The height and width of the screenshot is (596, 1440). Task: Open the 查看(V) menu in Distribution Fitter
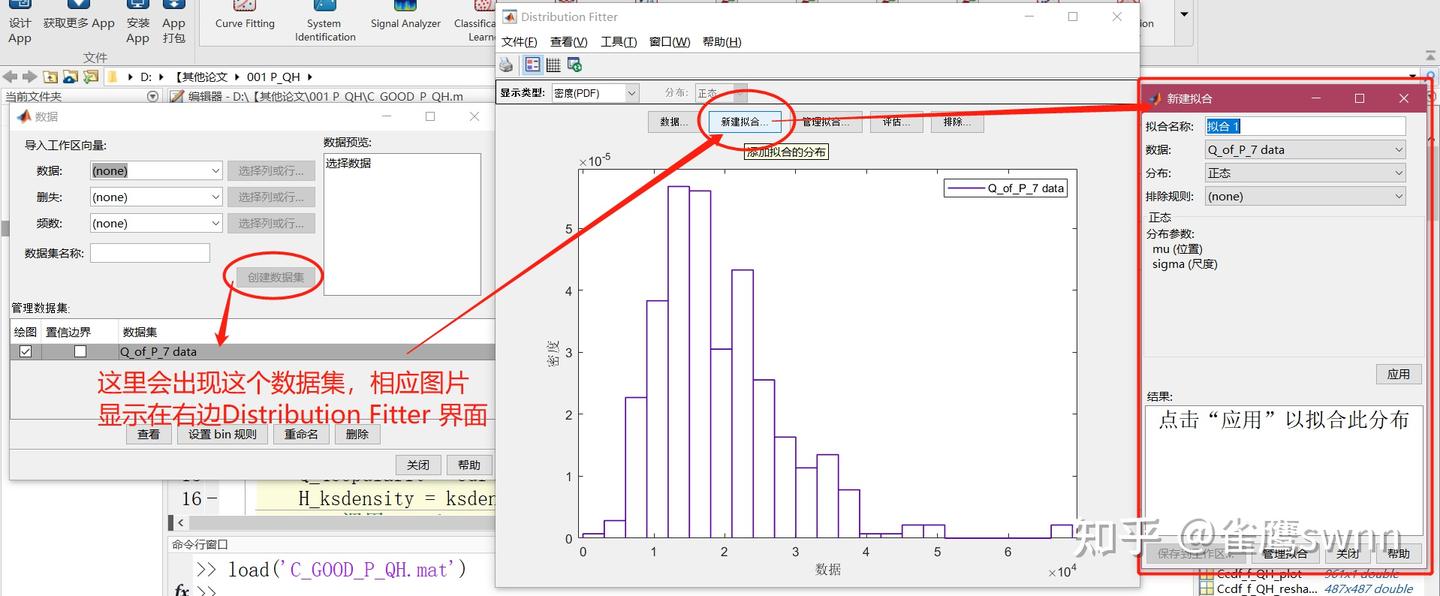tap(568, 42)
